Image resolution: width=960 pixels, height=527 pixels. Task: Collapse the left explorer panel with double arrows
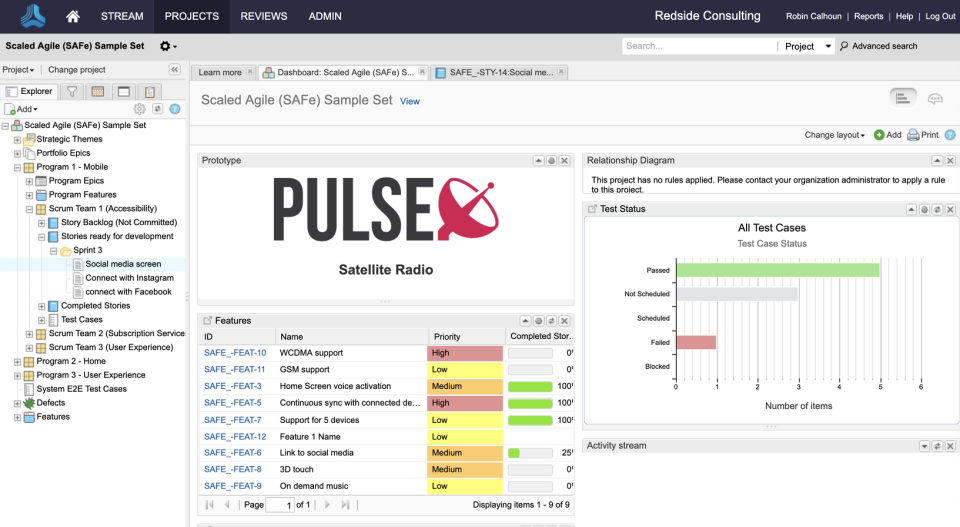click(174, 69)
